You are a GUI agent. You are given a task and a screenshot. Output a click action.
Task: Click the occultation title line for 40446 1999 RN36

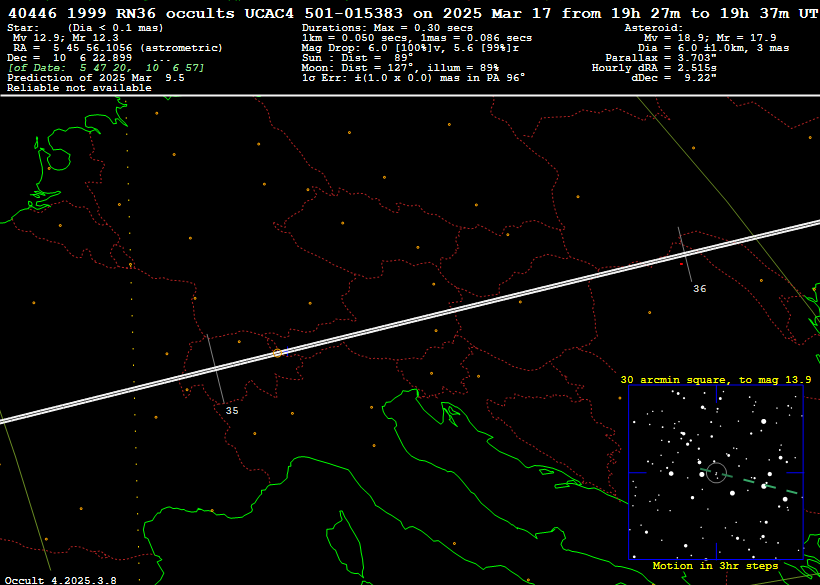(413, 13)
